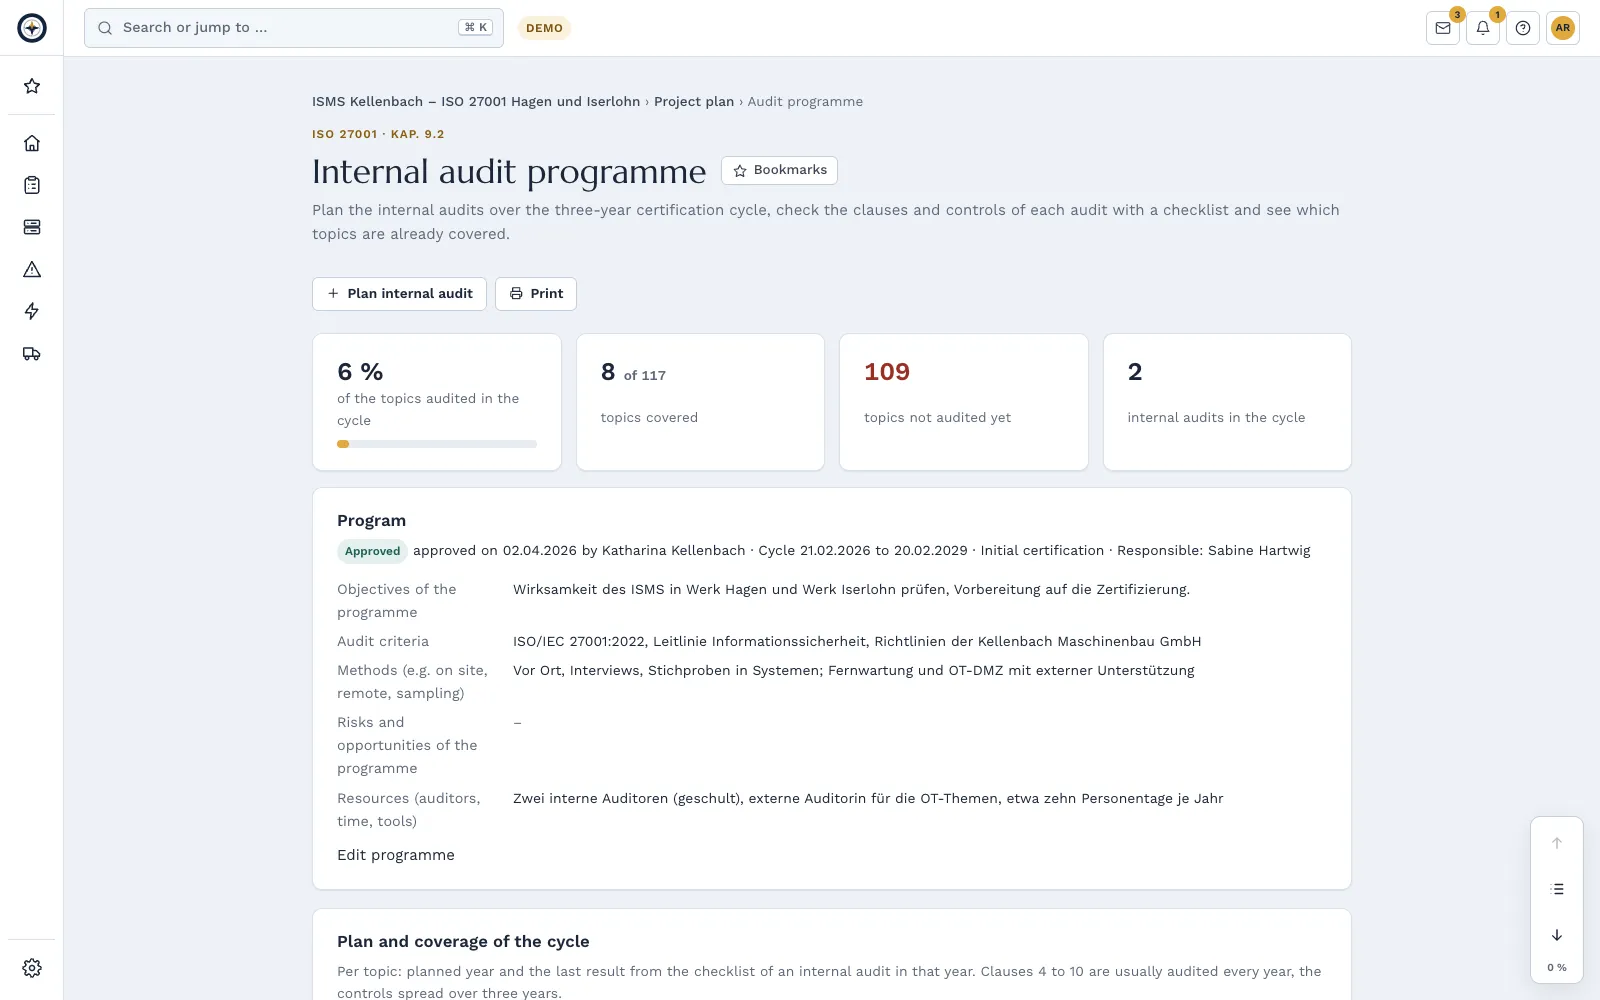
Task: Open the help question mark icon
Action: pos(1523,28)
